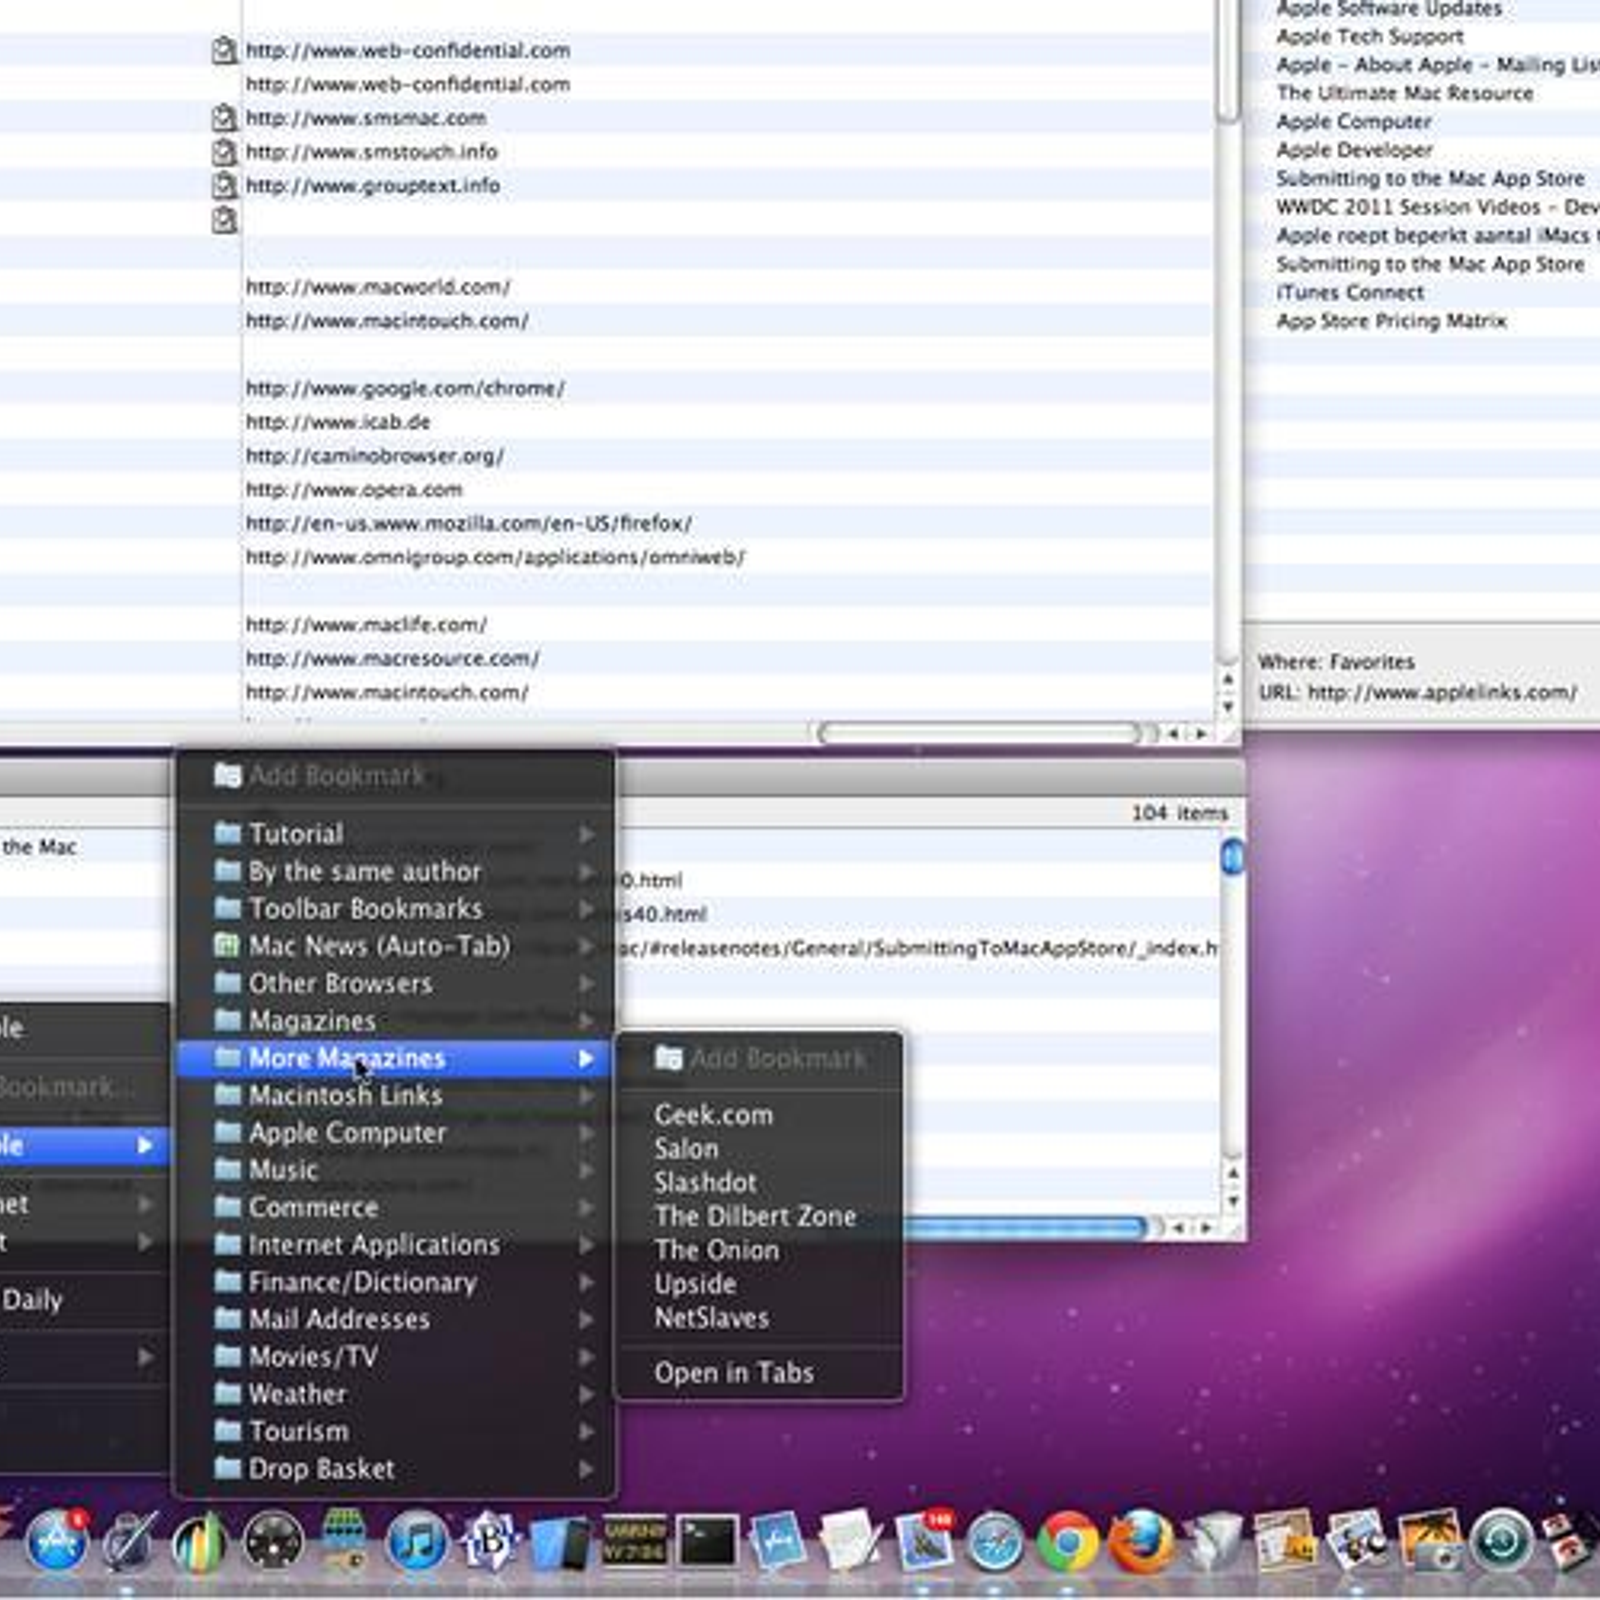Expand the Tutorial submenu arrow
1600x1600 pixels.
tap(586, 834)
